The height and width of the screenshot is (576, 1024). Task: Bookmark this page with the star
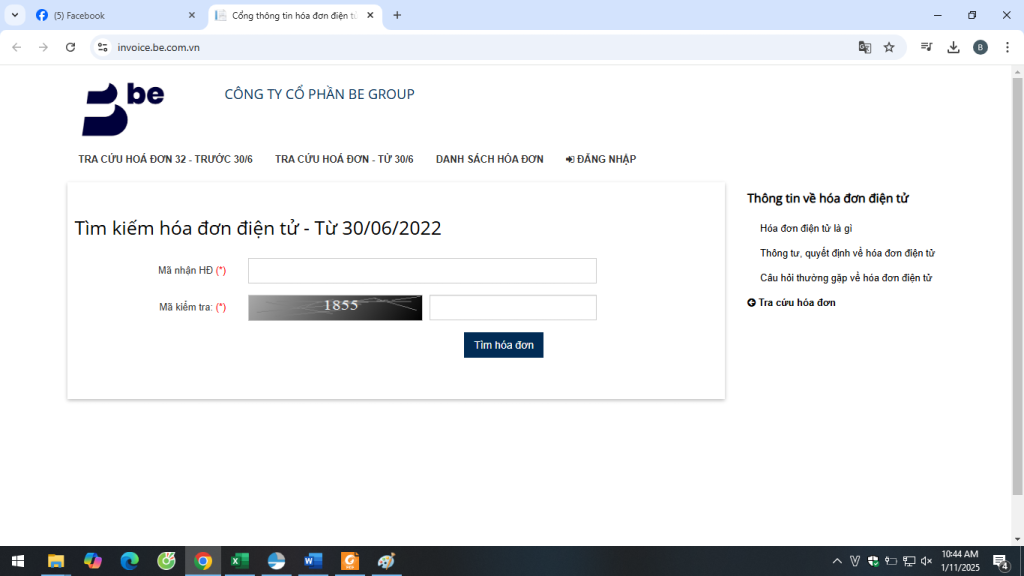point(889,47)
